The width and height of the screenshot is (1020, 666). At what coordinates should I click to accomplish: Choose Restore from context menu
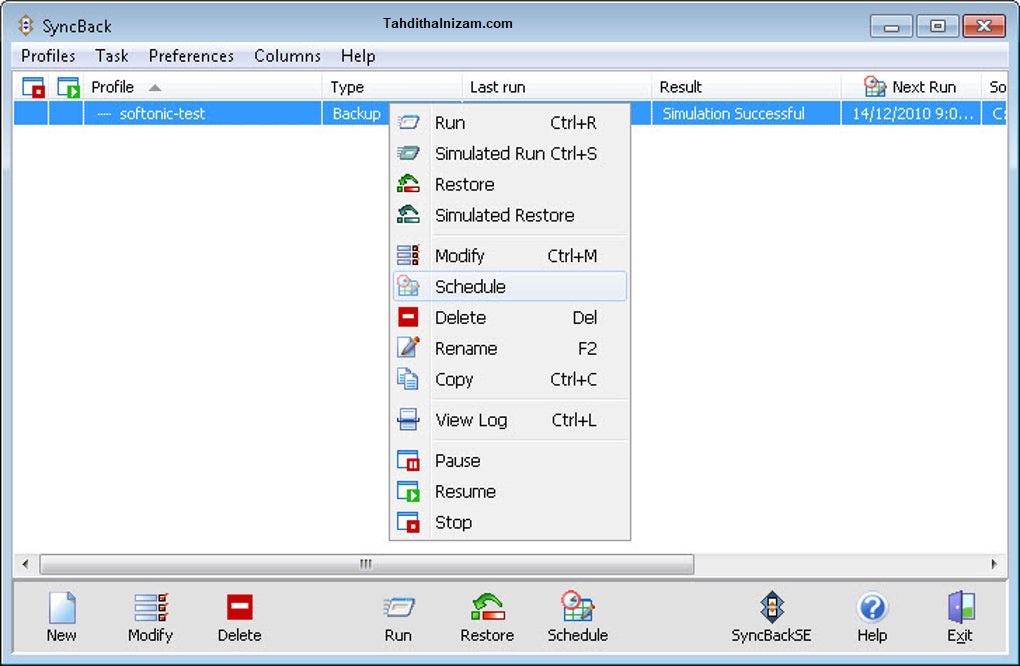click(510, 184)
